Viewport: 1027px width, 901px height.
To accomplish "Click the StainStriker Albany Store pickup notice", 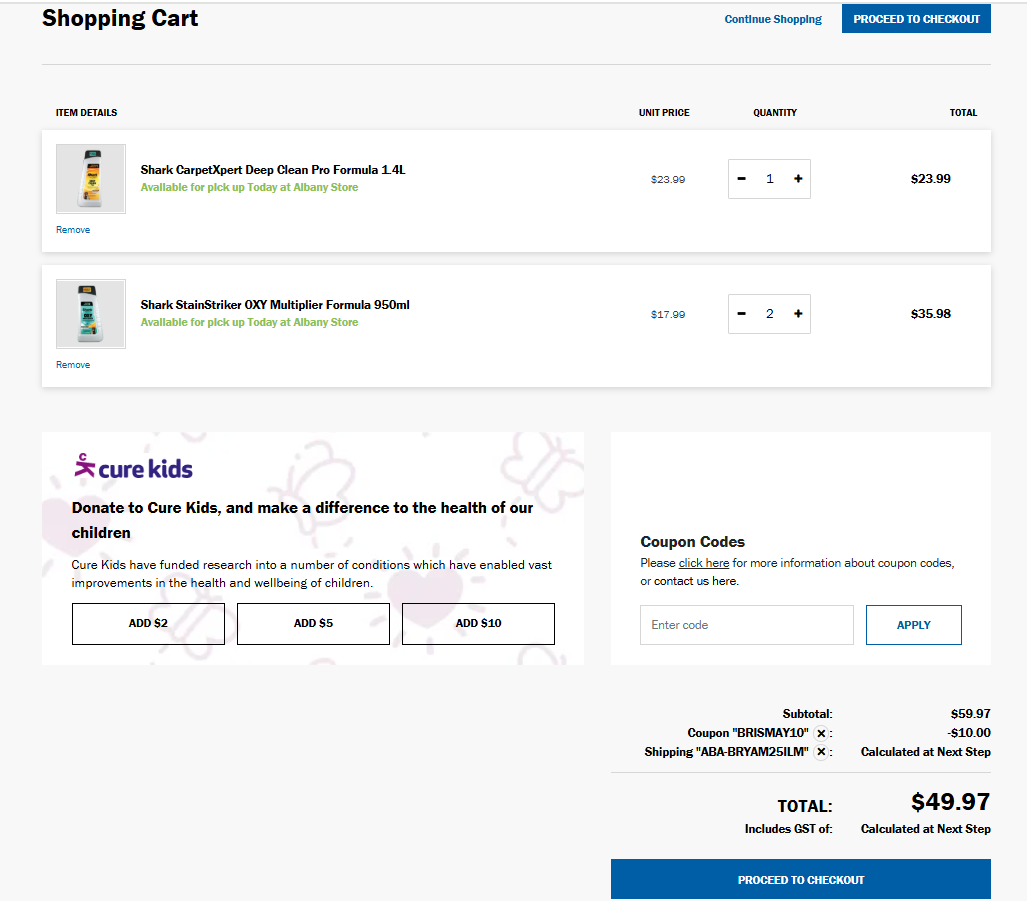I will point(250,322).
